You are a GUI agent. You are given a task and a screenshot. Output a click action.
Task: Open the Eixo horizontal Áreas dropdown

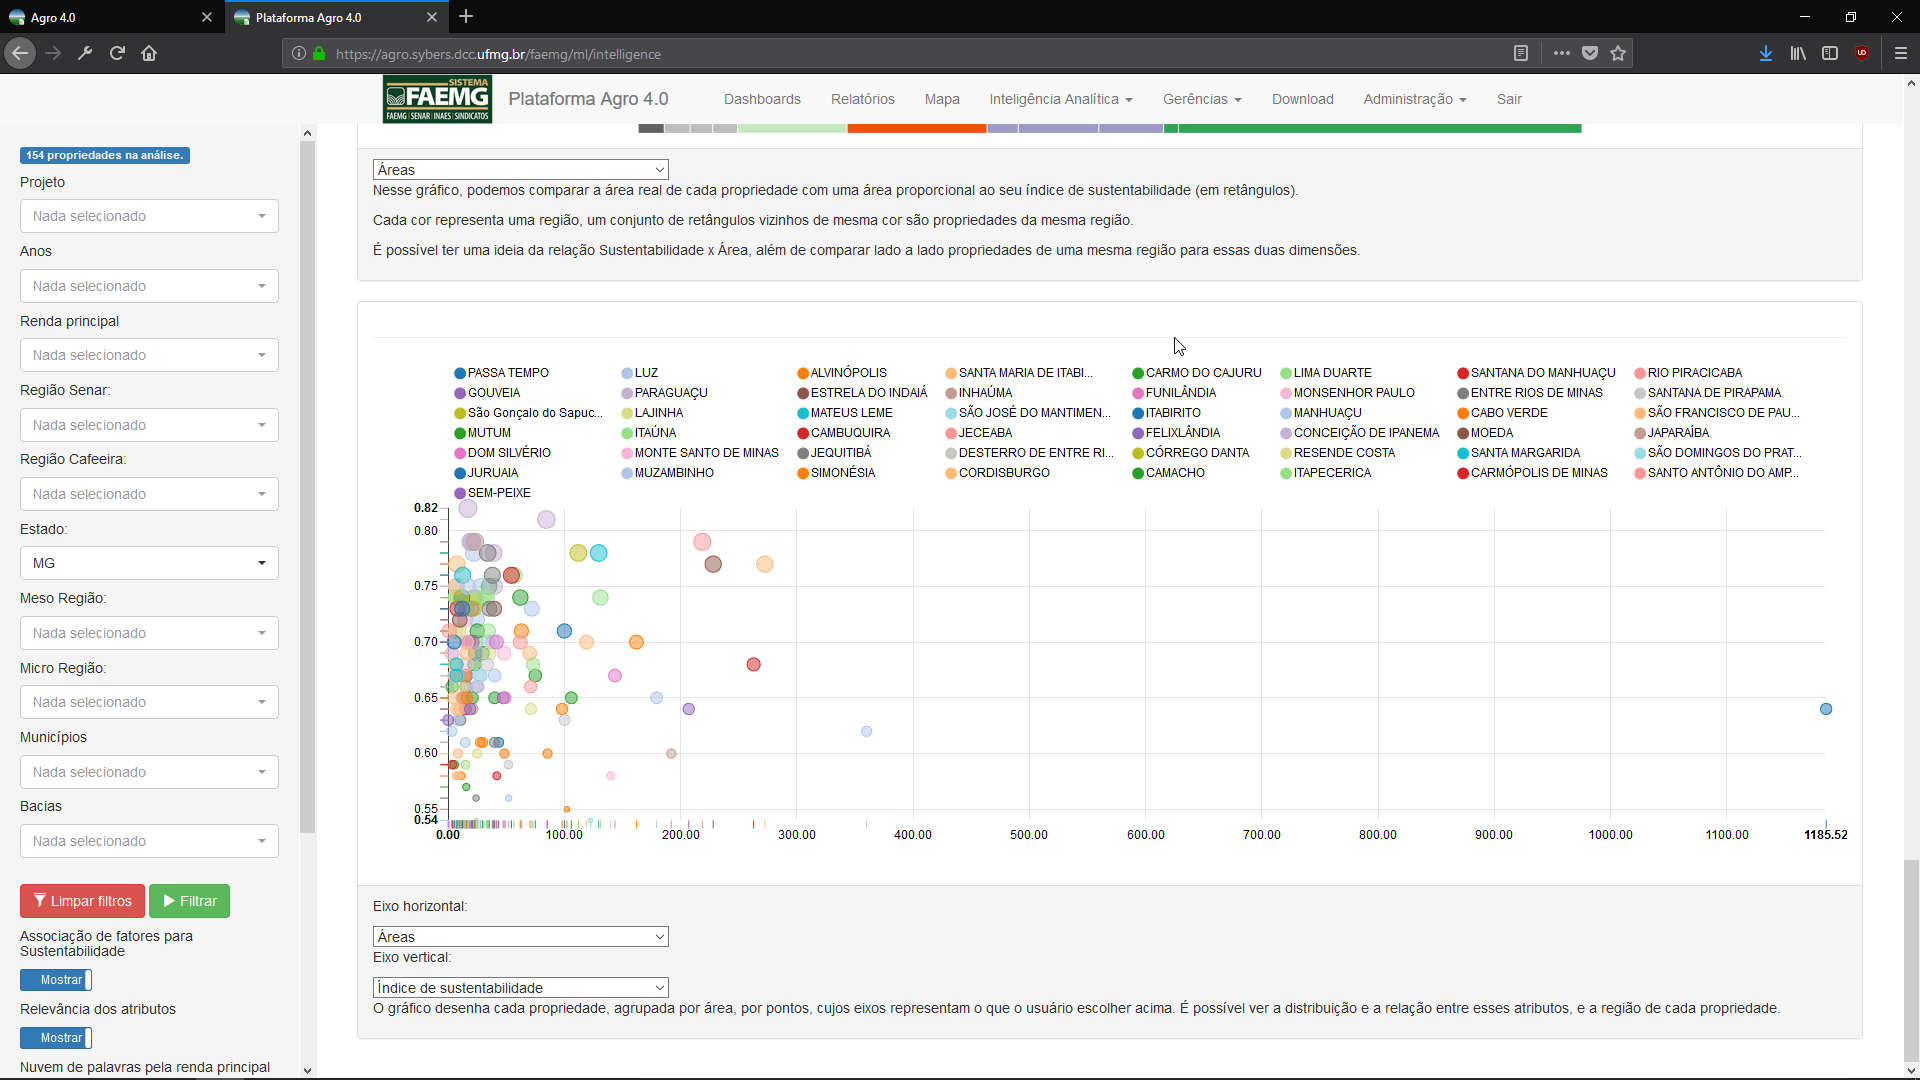(x=520, y=937)
